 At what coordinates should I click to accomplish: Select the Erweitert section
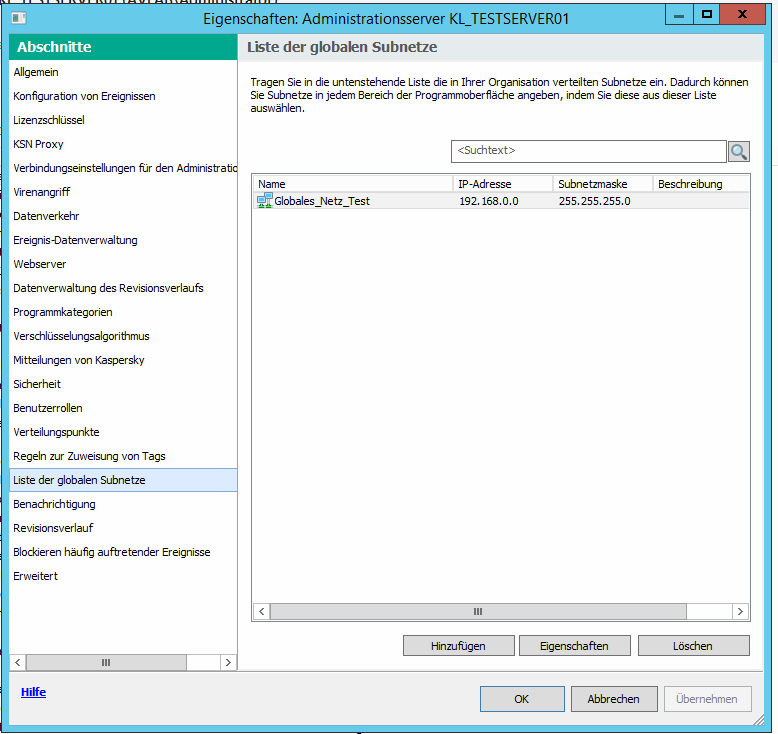[x=35, y=576]
